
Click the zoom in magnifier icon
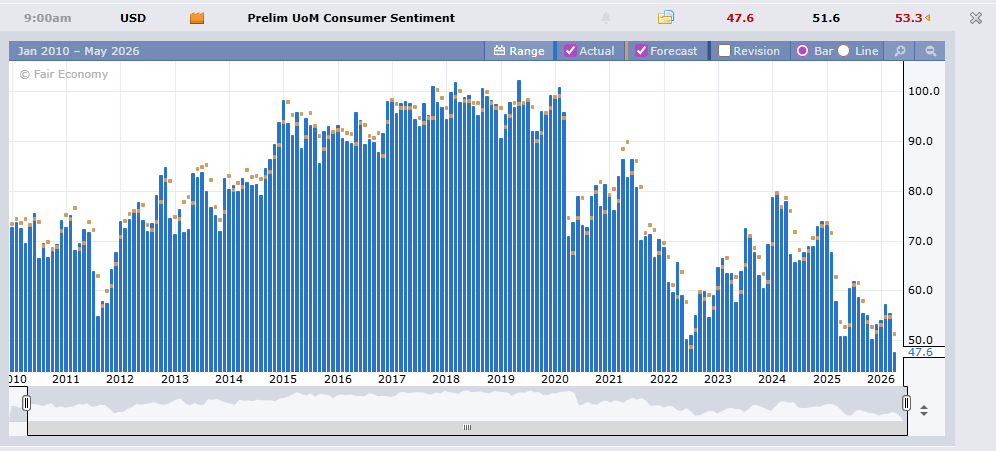(x=899, y=51)
